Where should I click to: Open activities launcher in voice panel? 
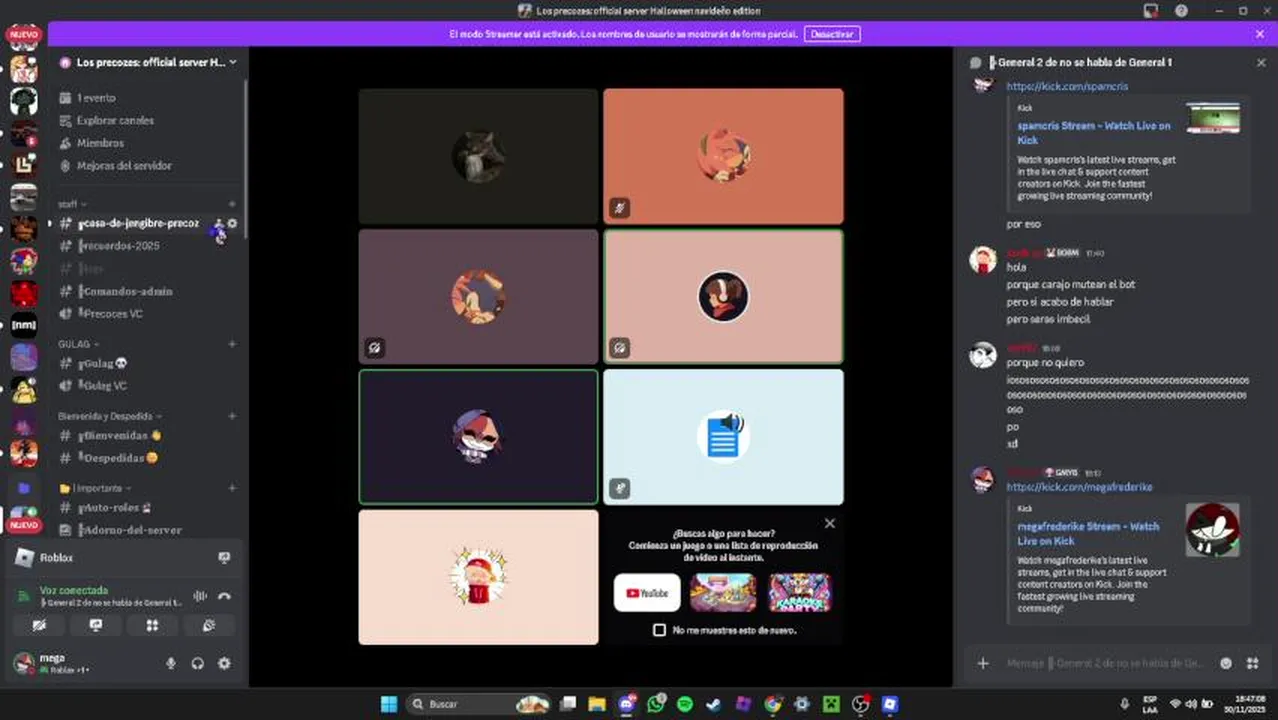click(152, 625)
